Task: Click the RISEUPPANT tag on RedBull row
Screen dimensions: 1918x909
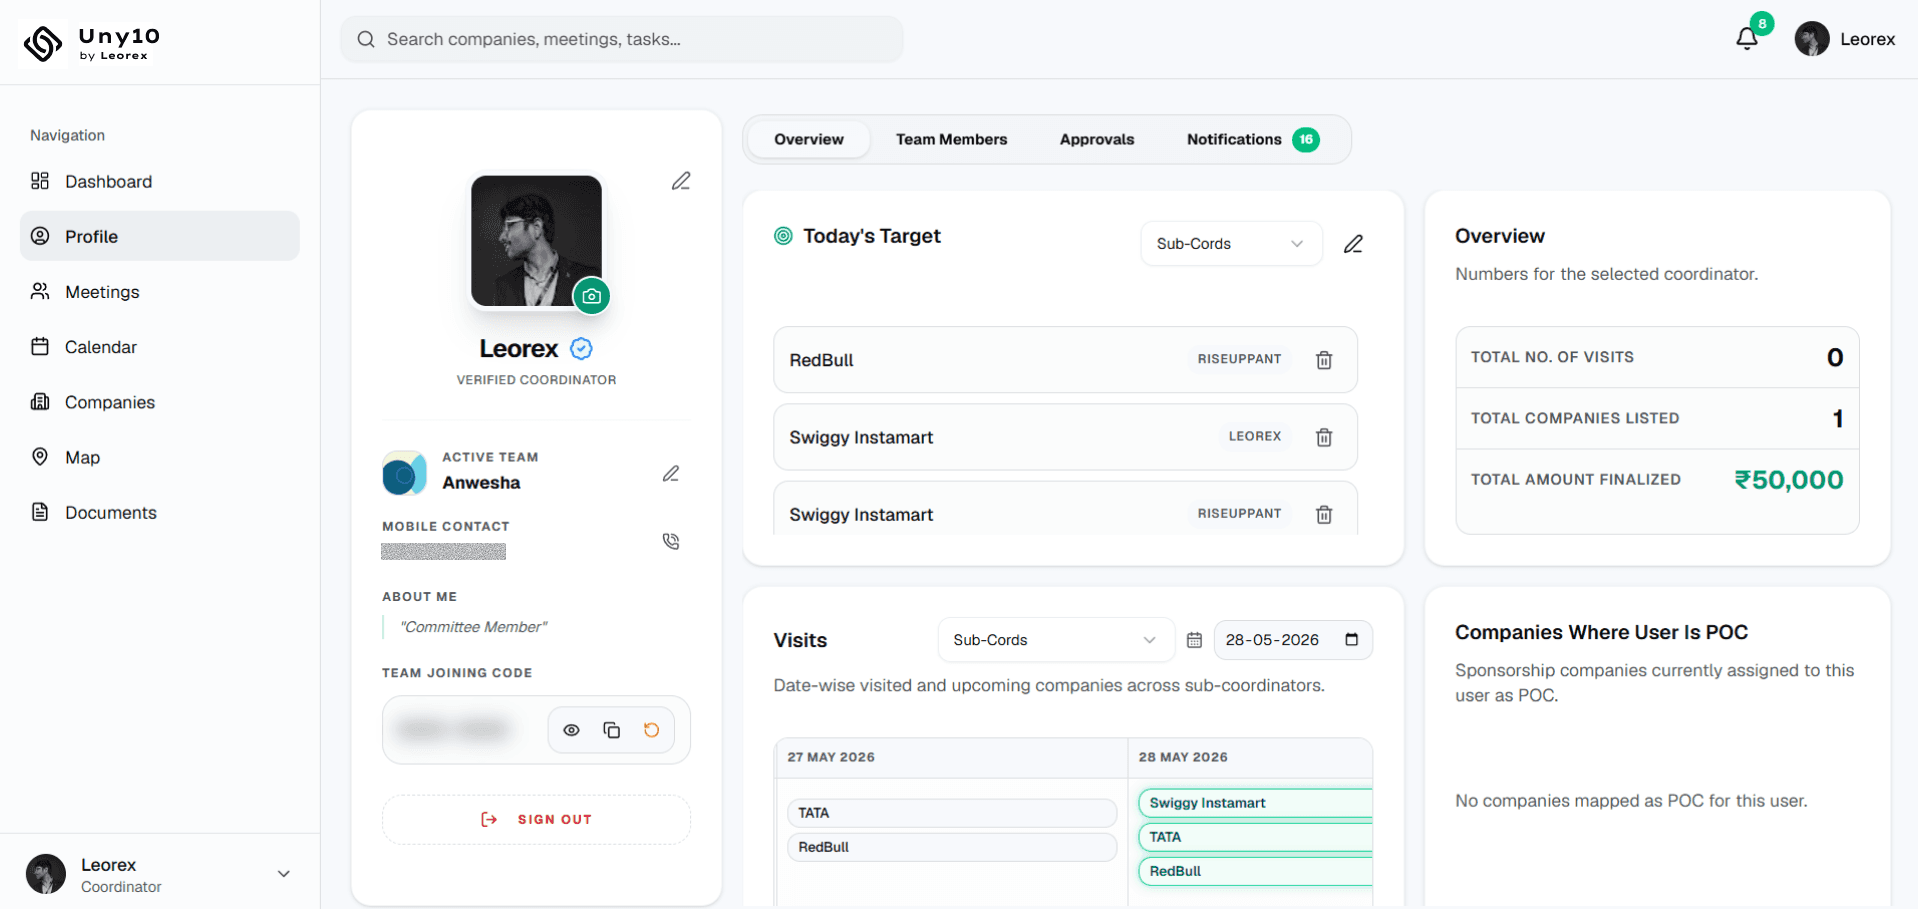Action: coord(1239,359)
